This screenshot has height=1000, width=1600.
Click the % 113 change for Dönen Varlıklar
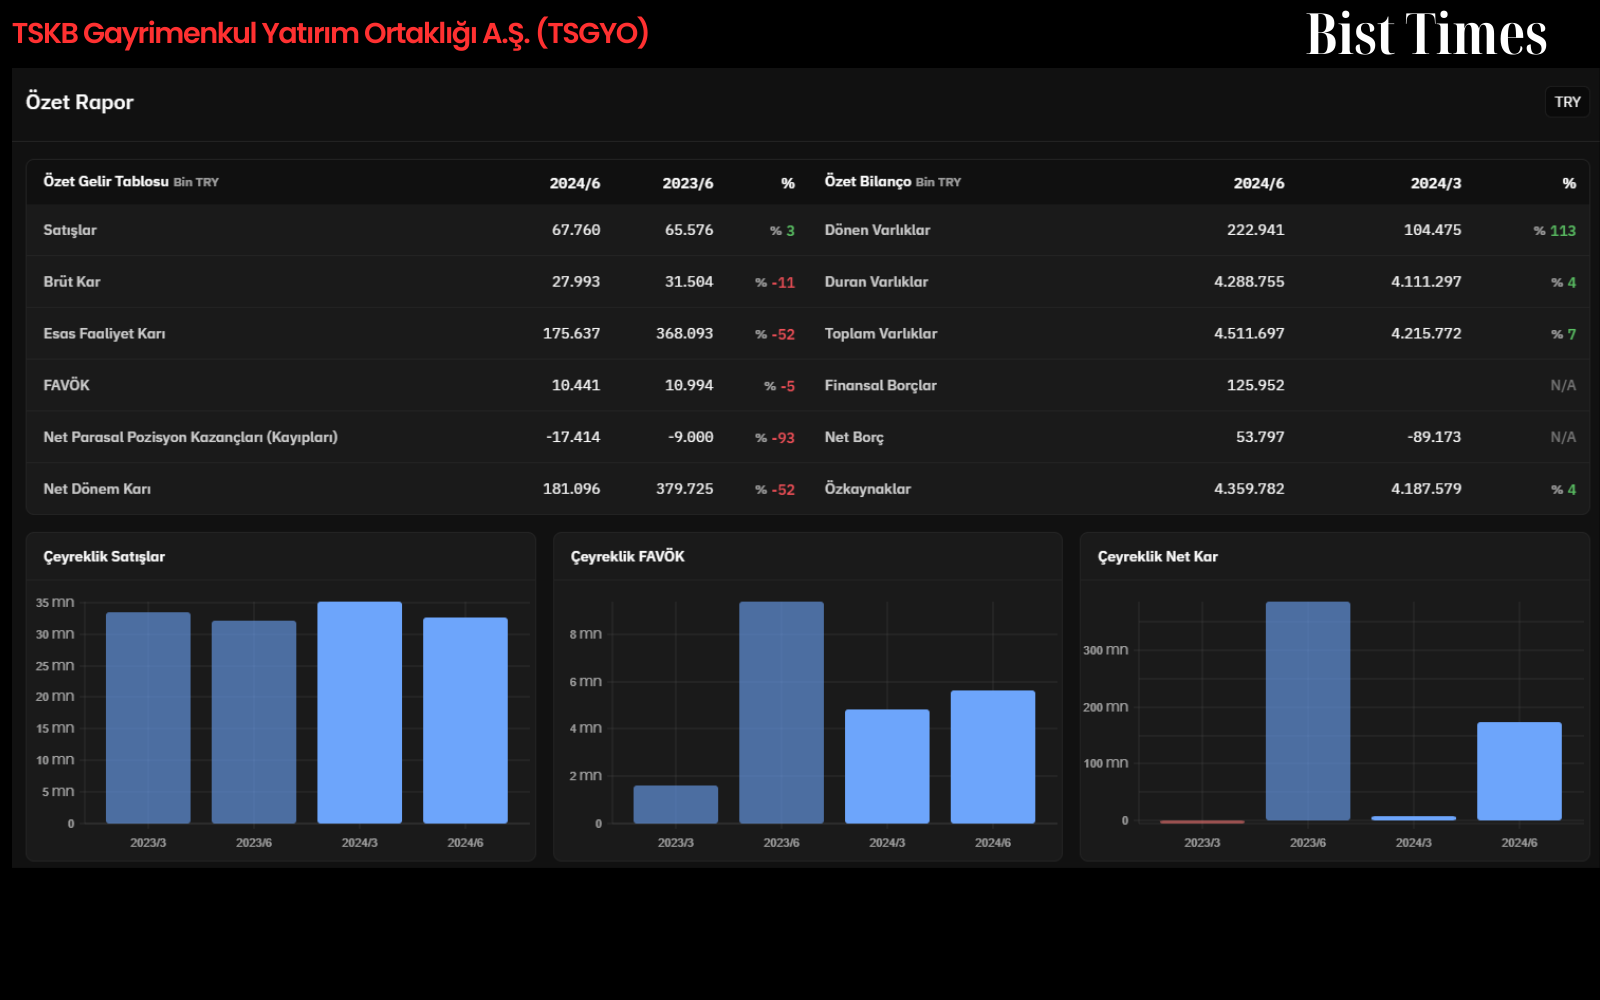point(1555,231)
